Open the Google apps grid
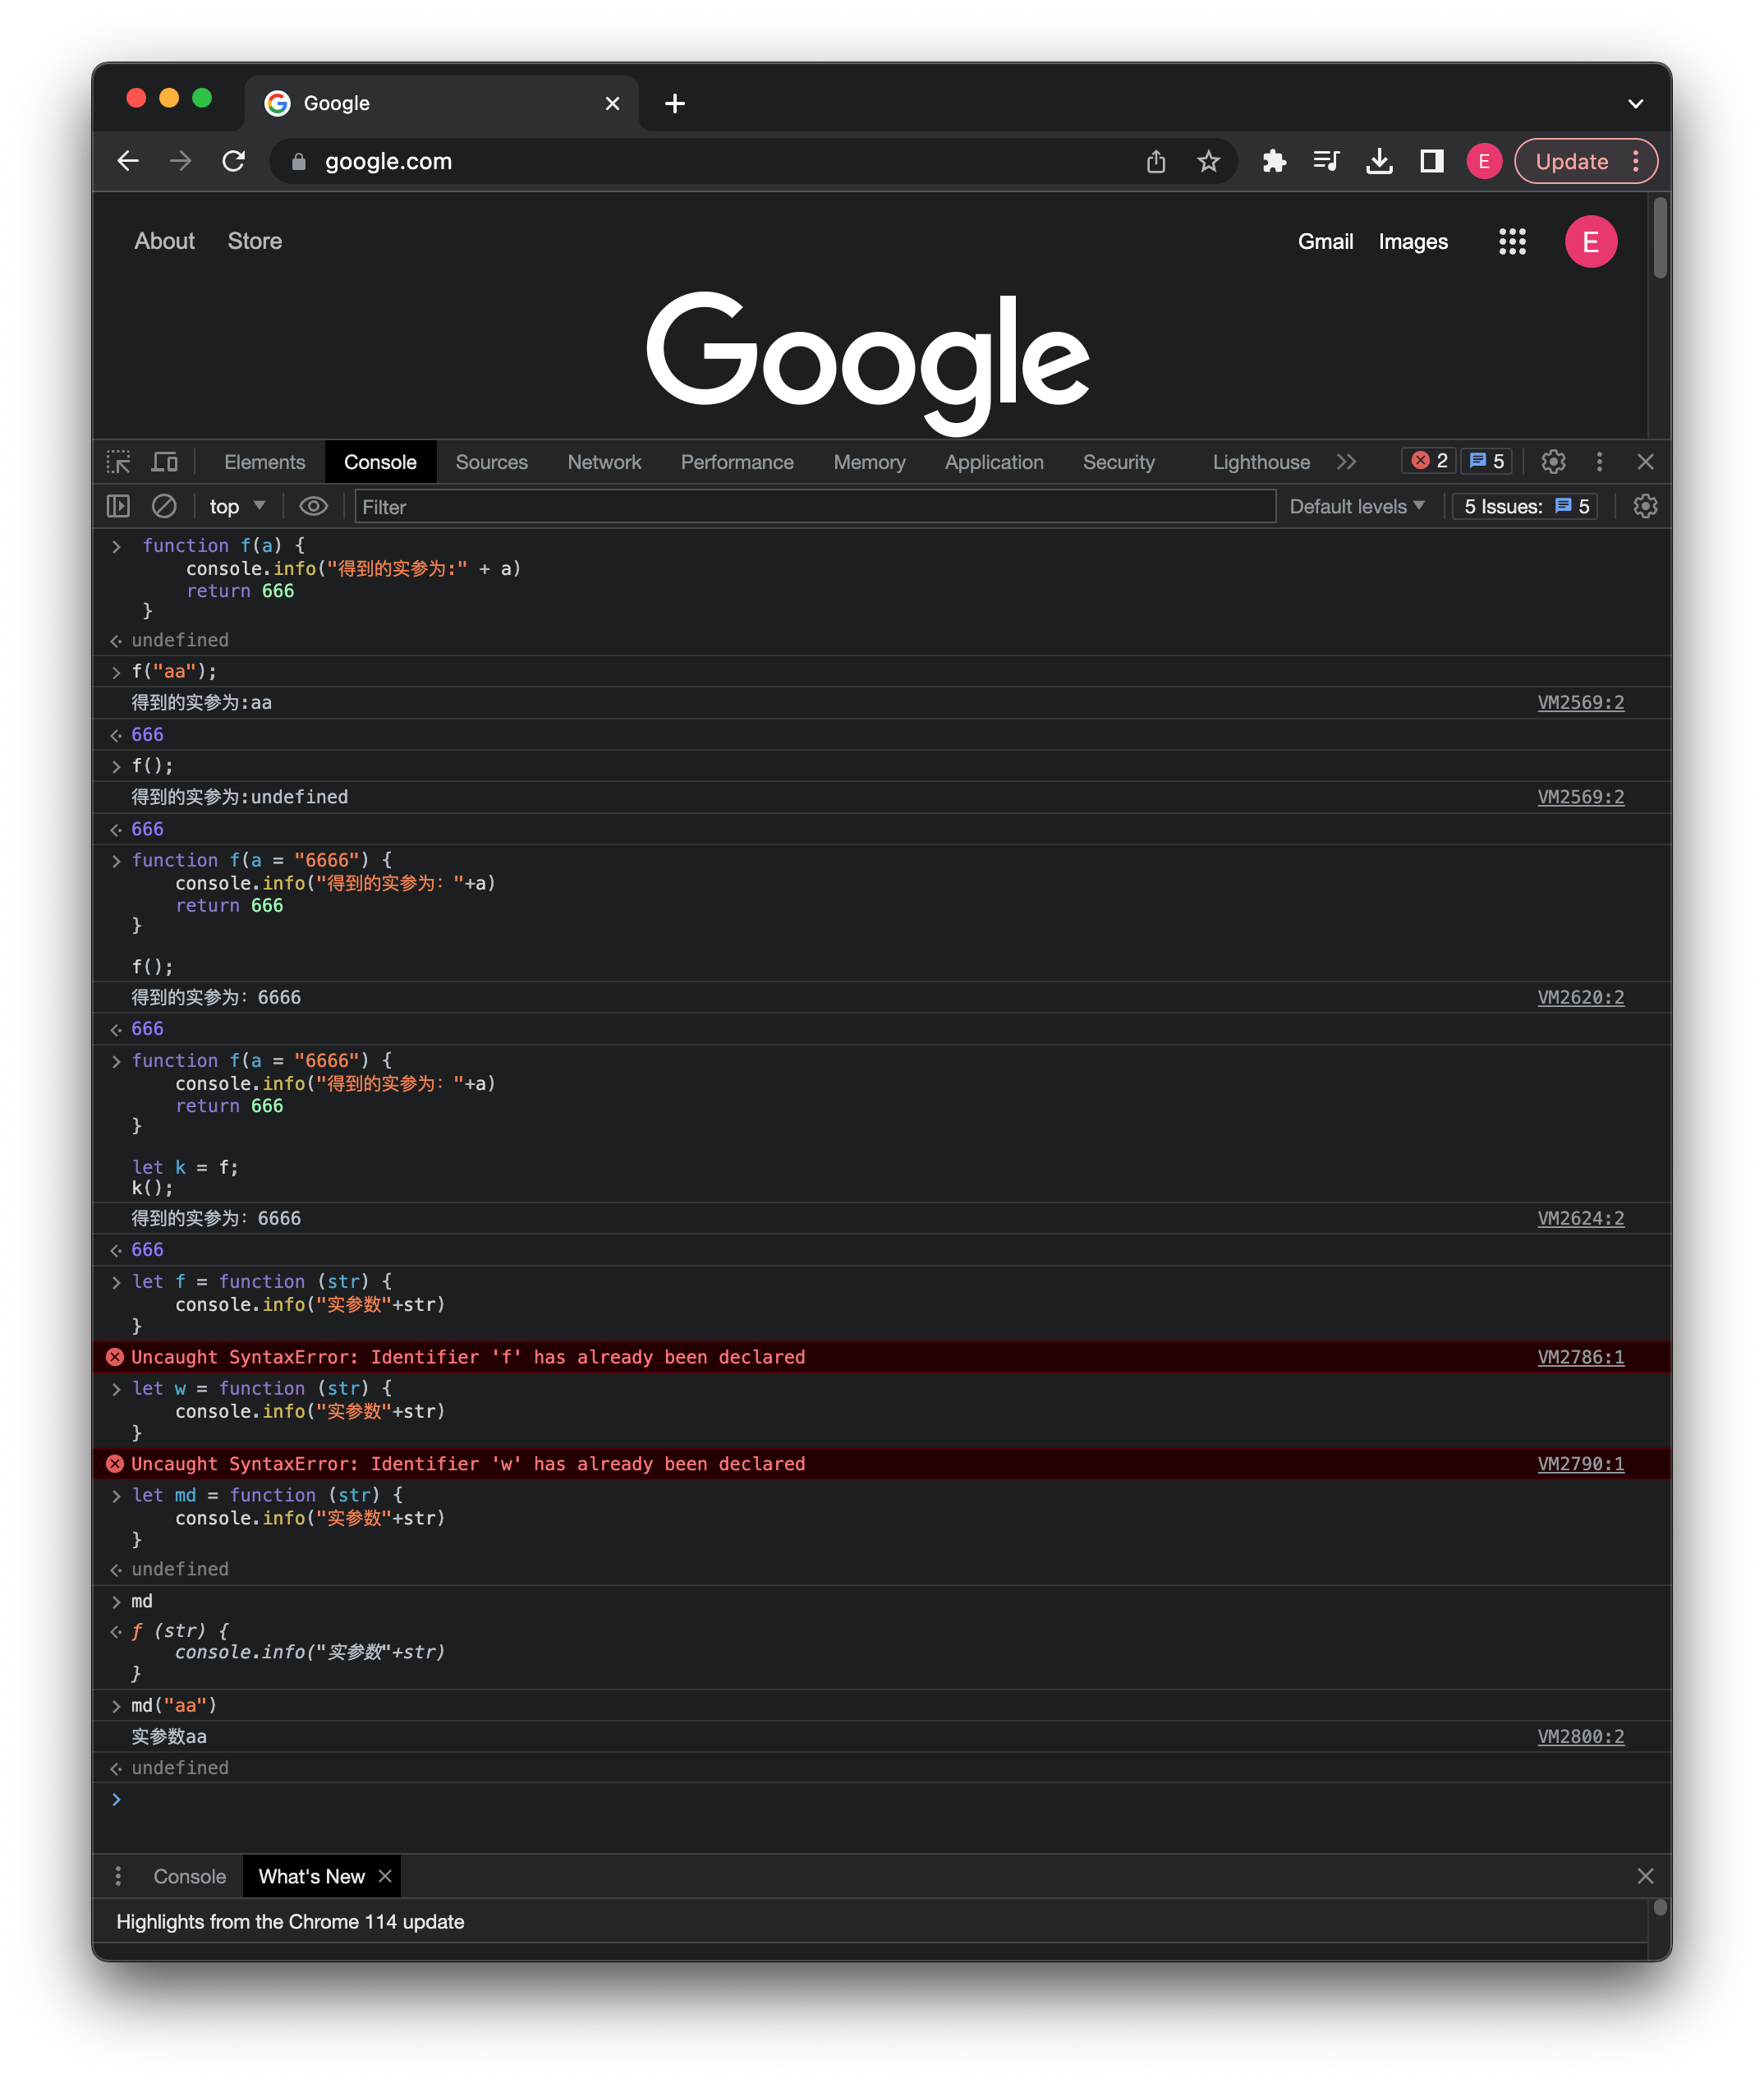Screen dimensions: 1764x2083 pyautogui.click(x=1512, y=241)
